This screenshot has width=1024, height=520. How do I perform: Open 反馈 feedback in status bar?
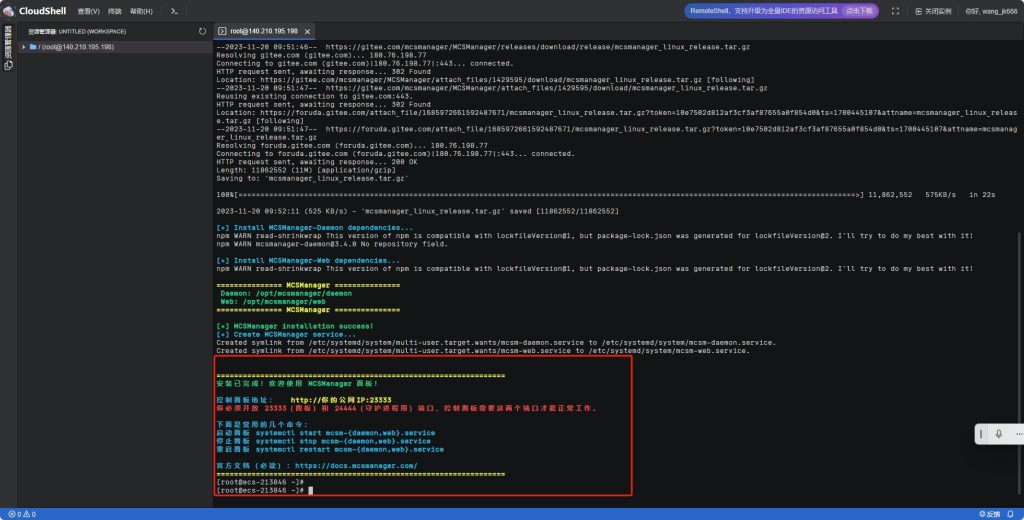coord(989,514)
